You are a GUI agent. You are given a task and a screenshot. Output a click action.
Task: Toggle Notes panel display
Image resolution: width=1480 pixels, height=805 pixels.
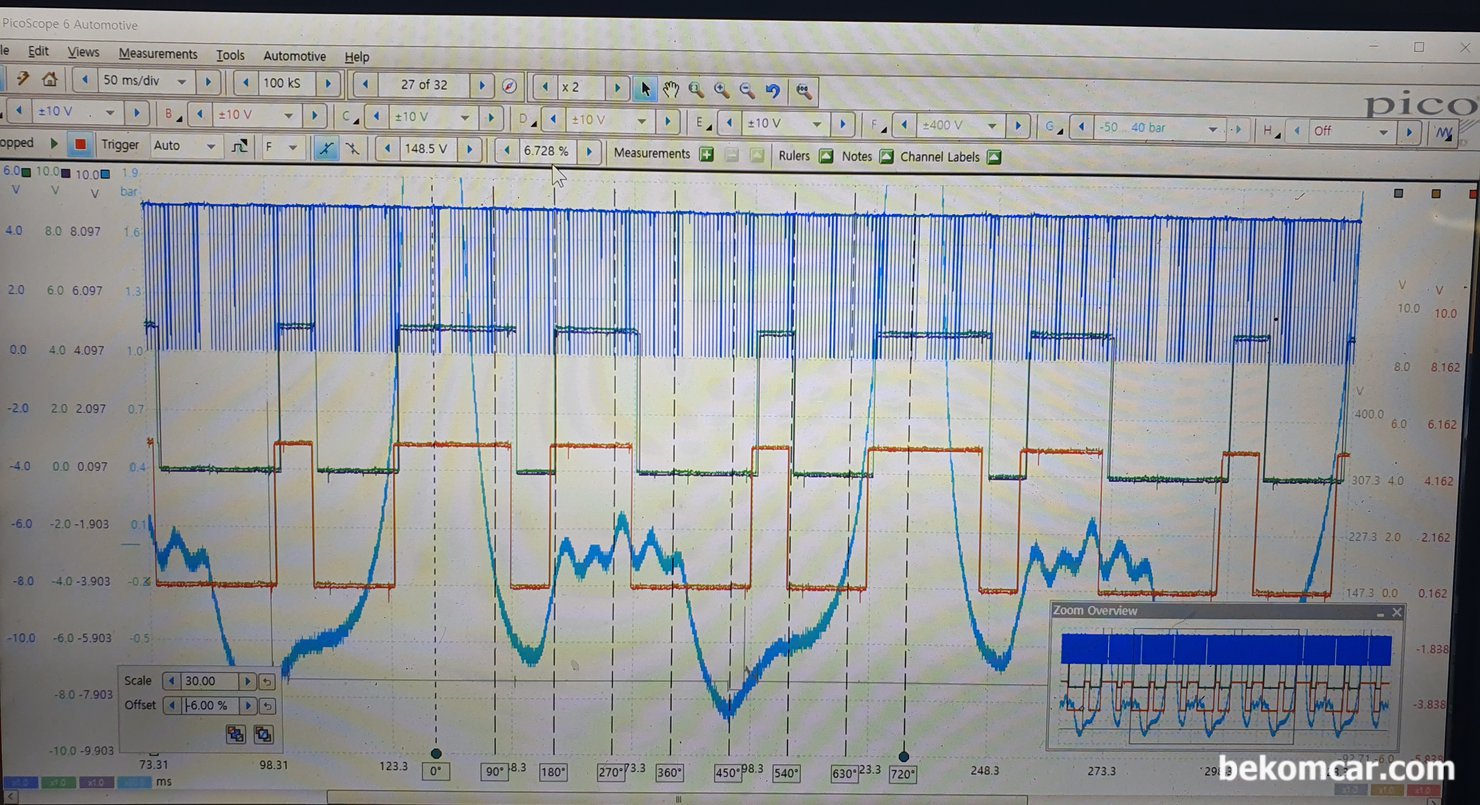point(886,156)
